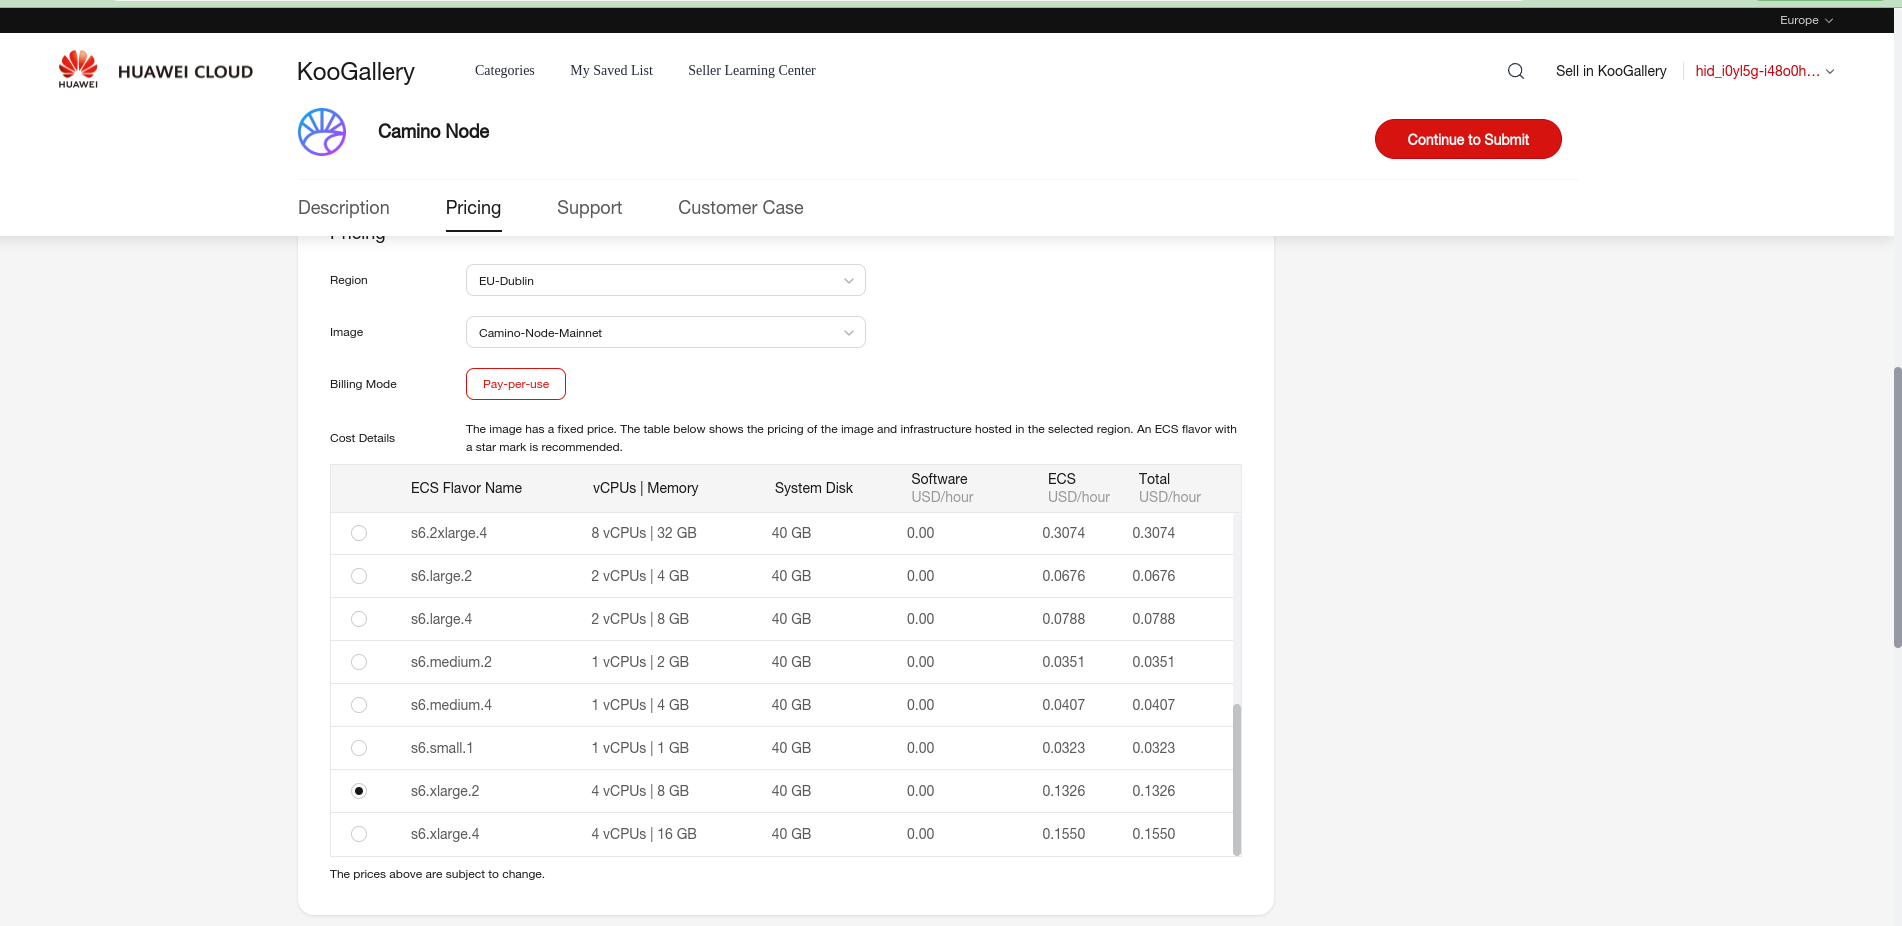
Task: Select the s6.medium.4 radio button
Action: click(x=359, y=705)
